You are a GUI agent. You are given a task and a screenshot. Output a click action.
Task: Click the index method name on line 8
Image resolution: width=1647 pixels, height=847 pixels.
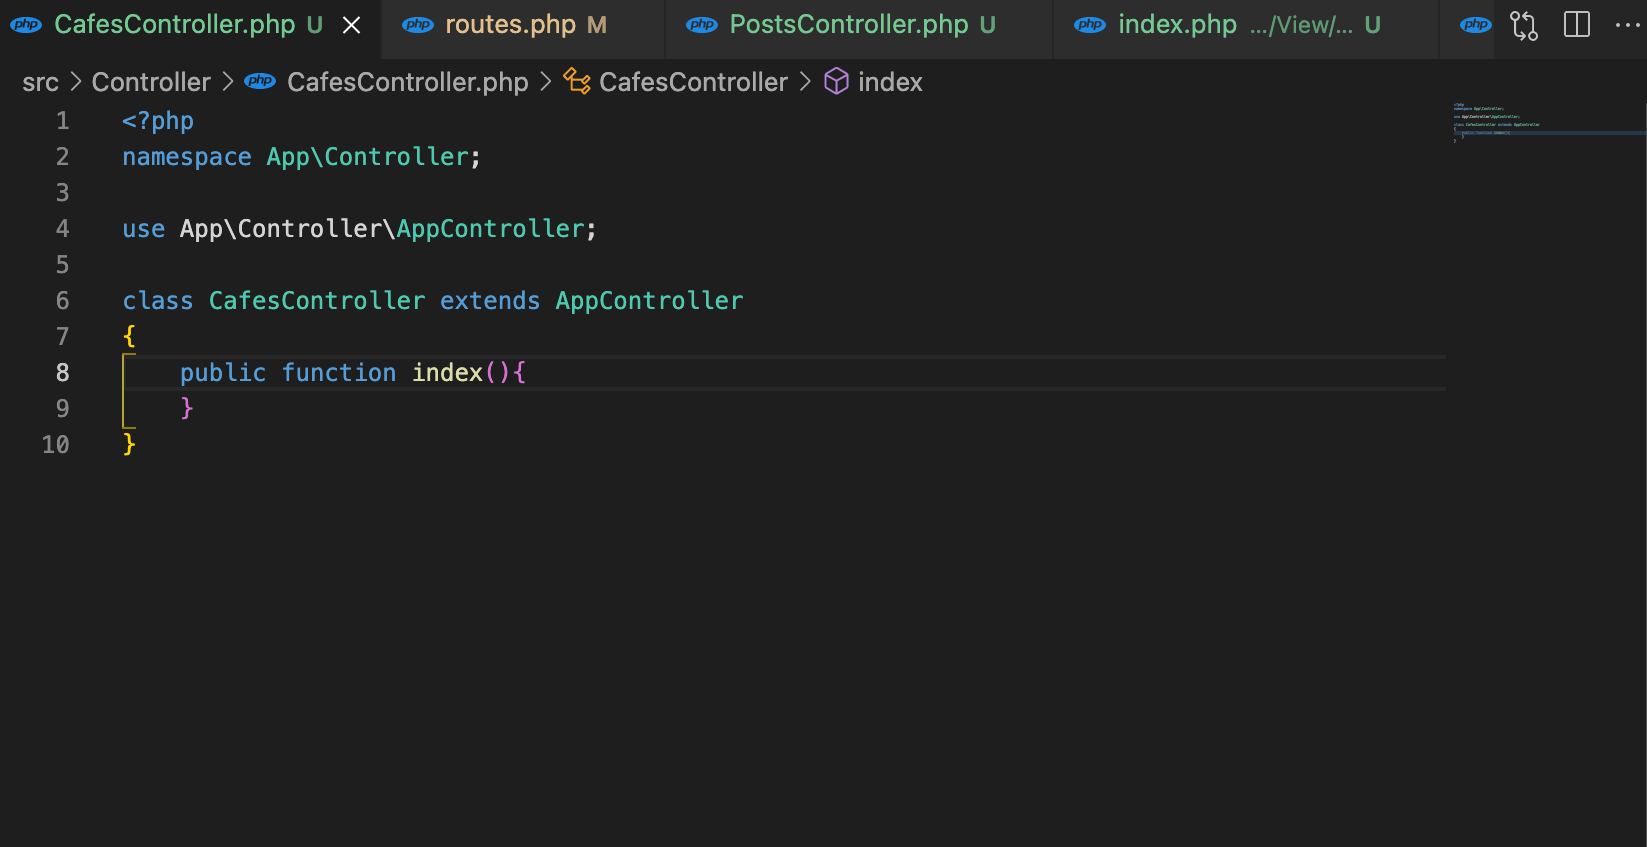tap(447, 373)
